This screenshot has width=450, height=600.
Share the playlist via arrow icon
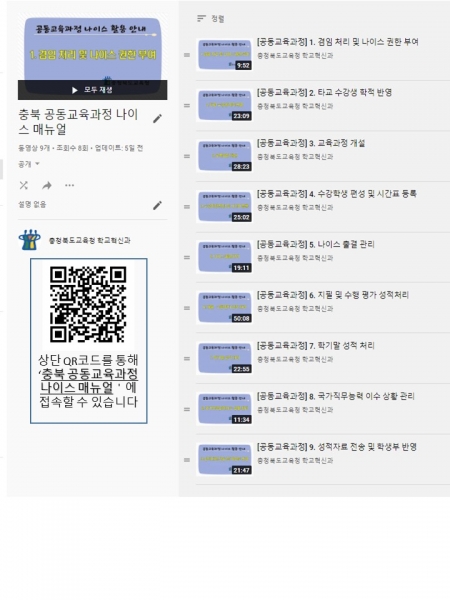point(47,186)
